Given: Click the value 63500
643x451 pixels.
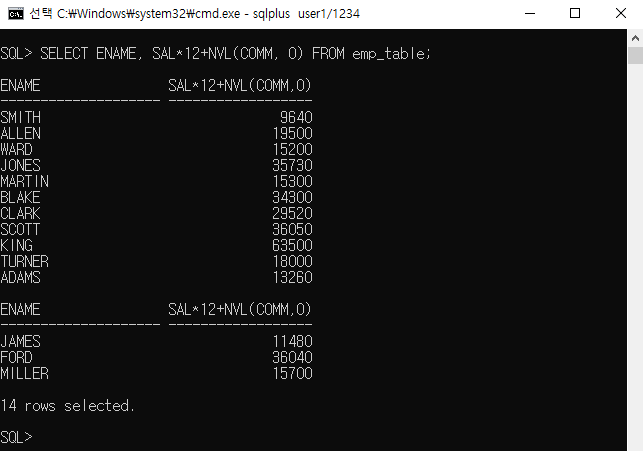Looking at the screenshot, I should [x=292, y=246].
